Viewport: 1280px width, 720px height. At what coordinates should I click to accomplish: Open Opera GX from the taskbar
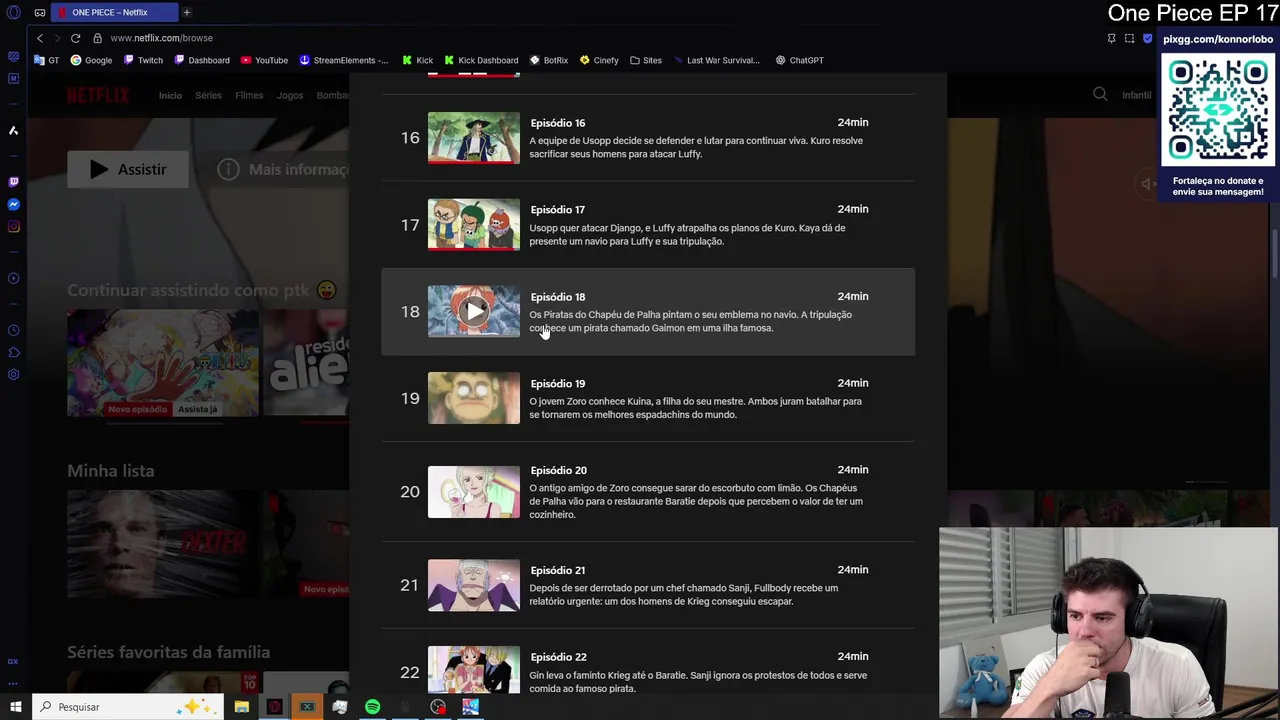point(274,707)
